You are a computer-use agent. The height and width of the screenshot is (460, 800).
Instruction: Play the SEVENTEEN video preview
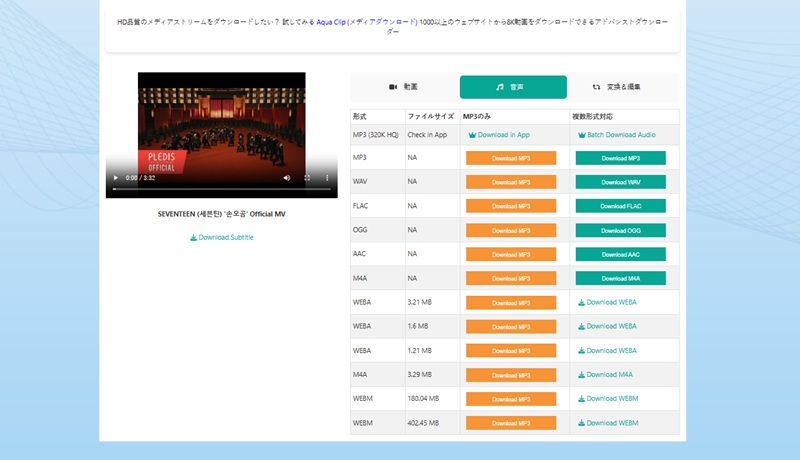click(x=114, y=177)
